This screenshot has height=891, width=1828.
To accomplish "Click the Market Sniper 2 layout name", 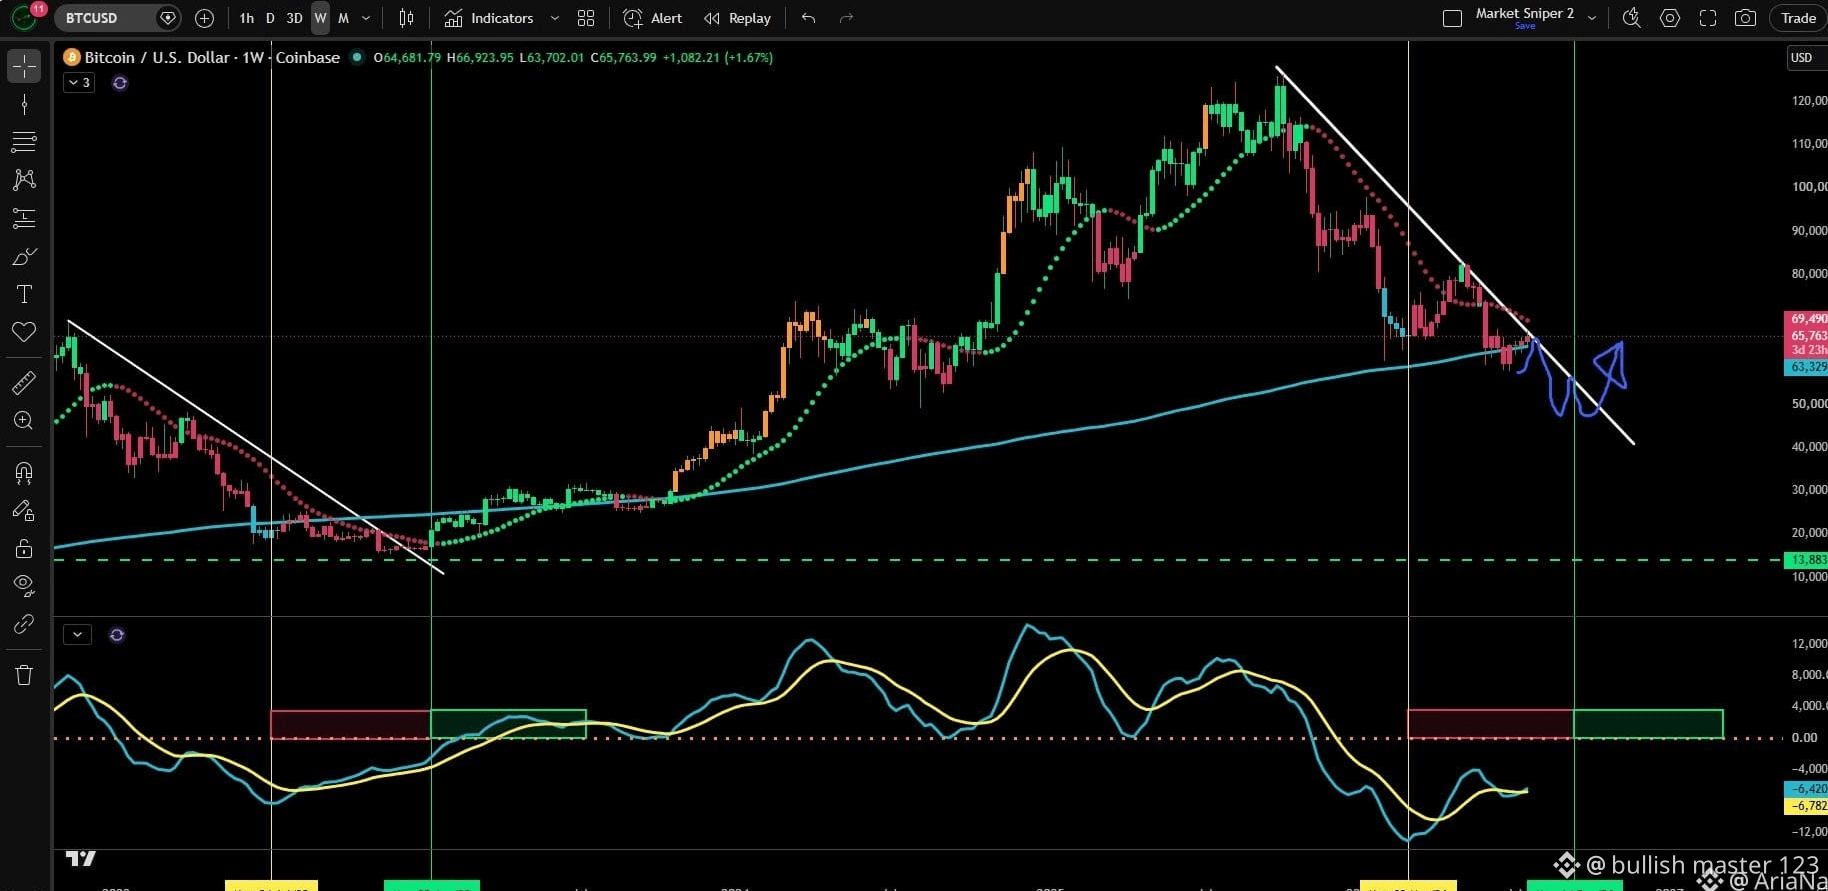I will click(x=1524, y=13).
